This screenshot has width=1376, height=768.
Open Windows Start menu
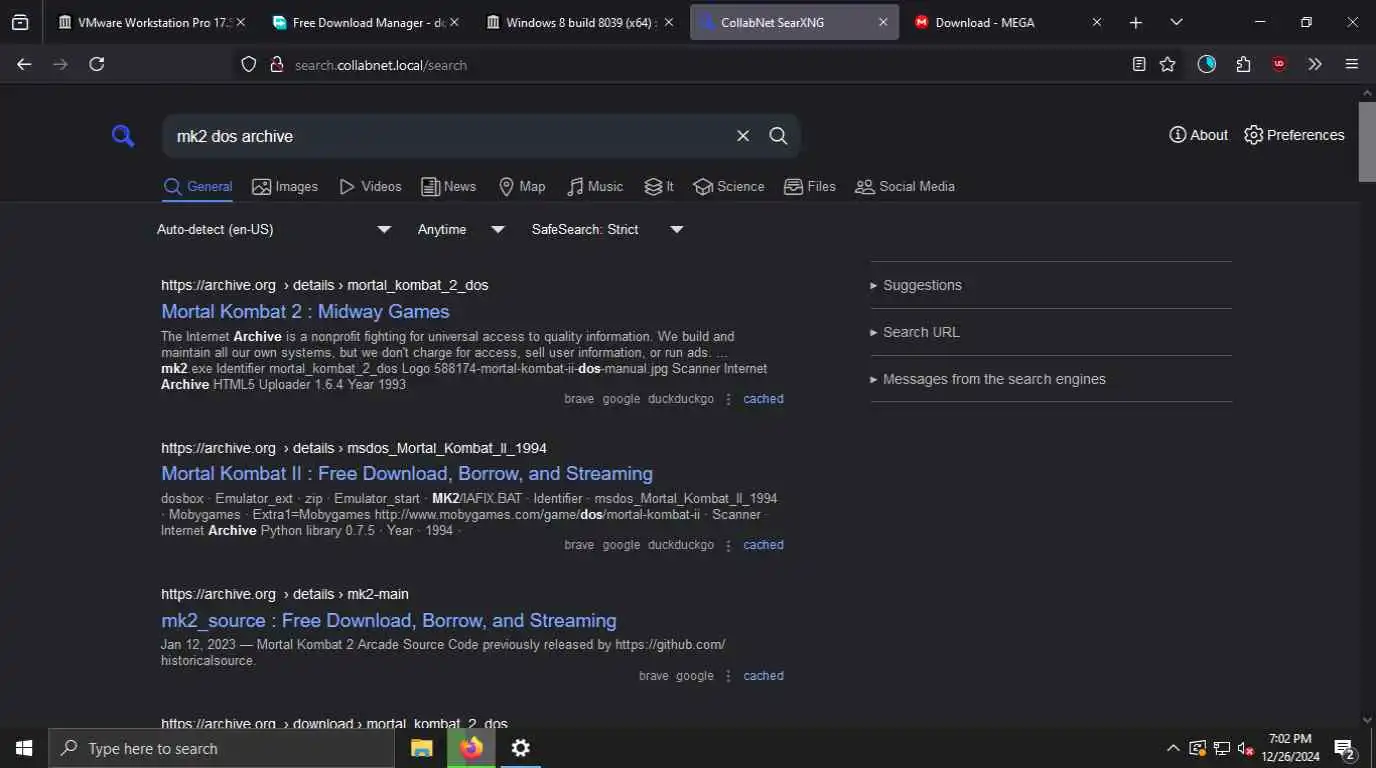click(x=24, y=748)
